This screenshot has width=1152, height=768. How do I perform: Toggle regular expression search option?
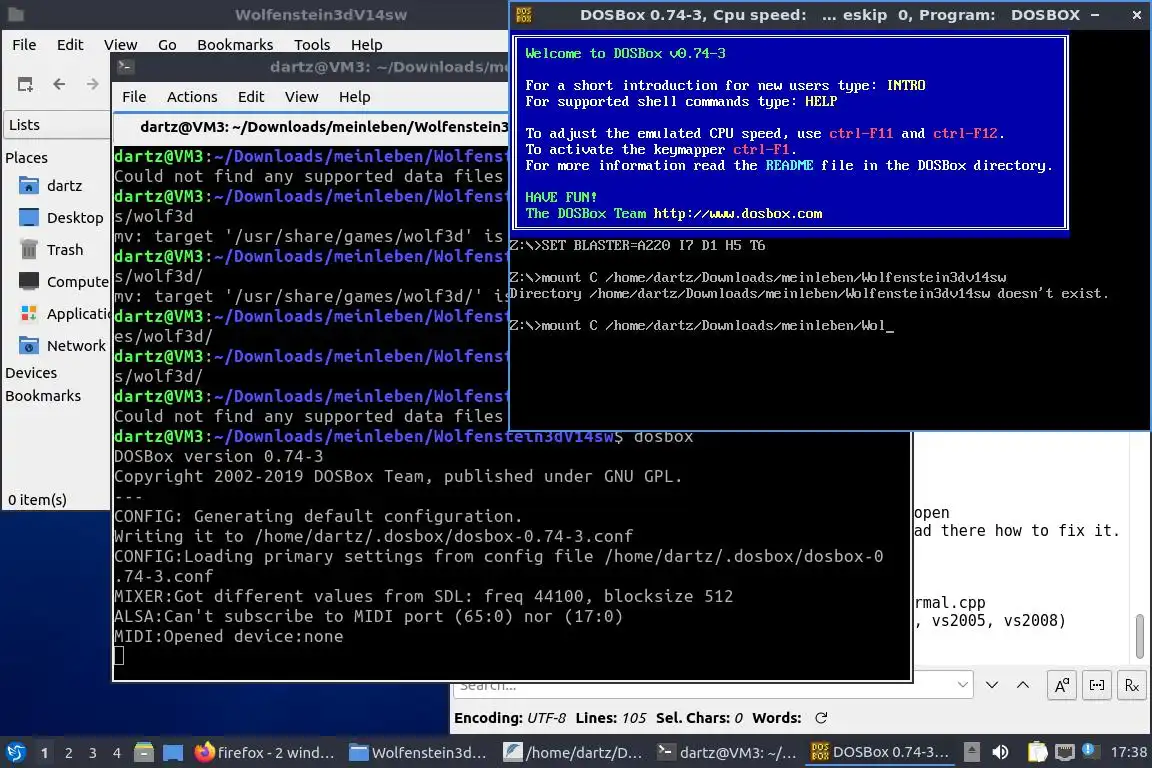pyautogui.click(x=1131, y=685)
